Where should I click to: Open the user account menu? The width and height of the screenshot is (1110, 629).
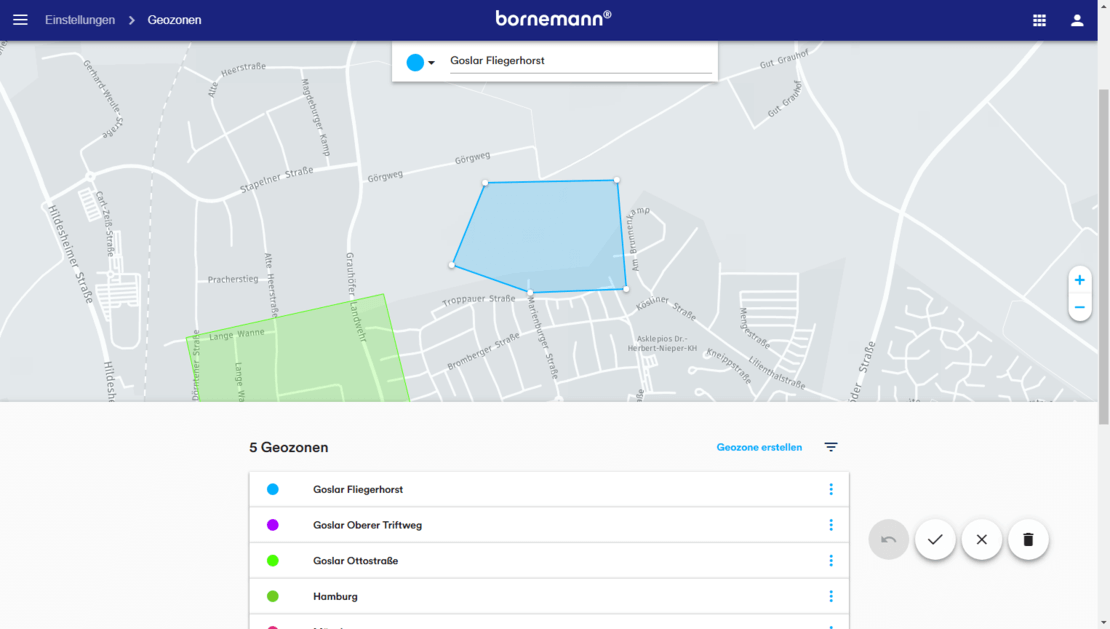pos(1077,21)
